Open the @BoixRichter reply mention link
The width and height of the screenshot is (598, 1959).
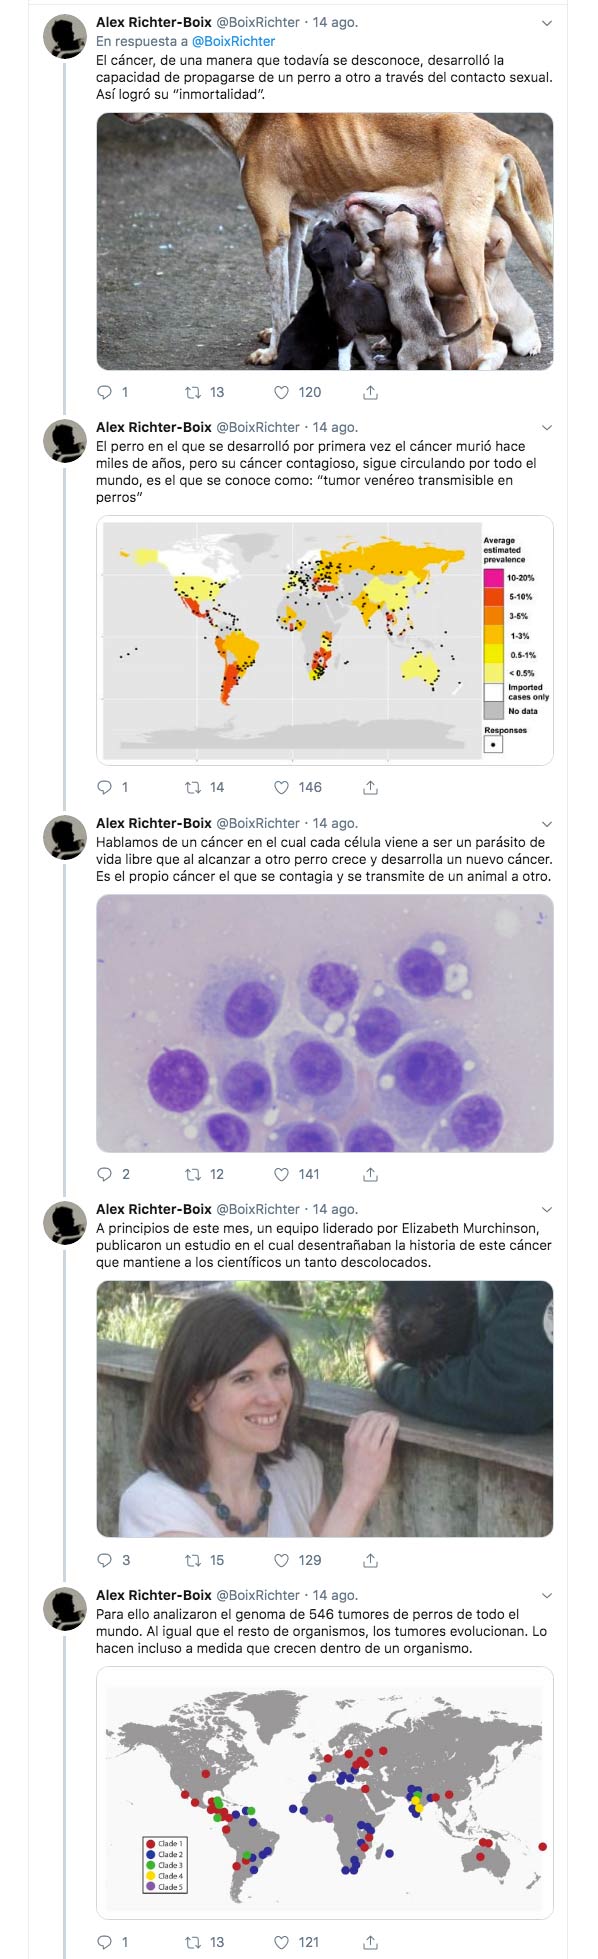click(233, 41)
